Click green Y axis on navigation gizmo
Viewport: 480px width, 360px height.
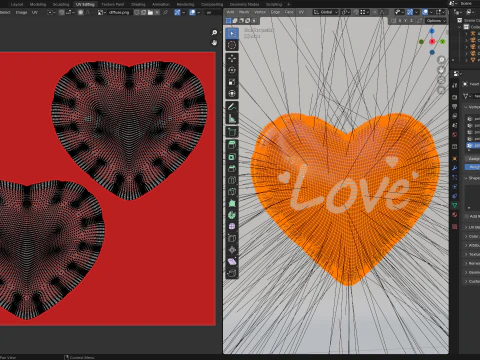click(443, 42)
